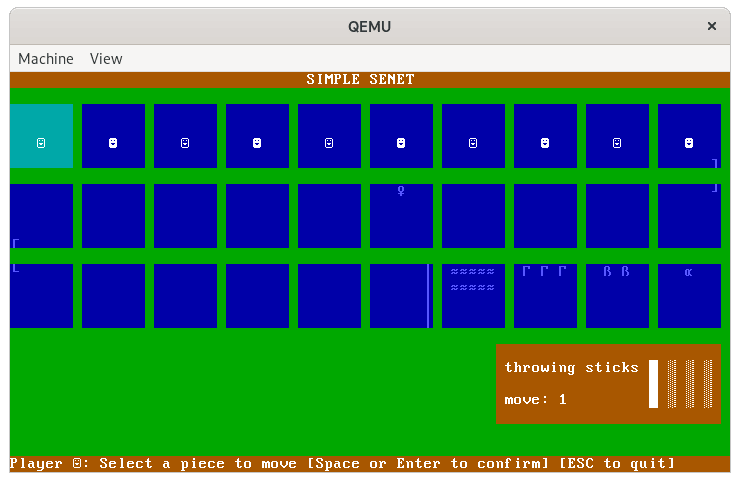Select the highlighted cyan piece square
Viewport: 740px width, 482px height.
(41, 136)
